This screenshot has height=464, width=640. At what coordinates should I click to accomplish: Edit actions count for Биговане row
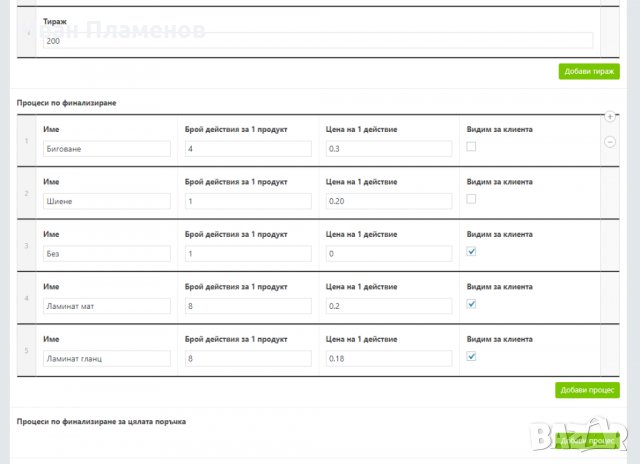coord(248,149)
